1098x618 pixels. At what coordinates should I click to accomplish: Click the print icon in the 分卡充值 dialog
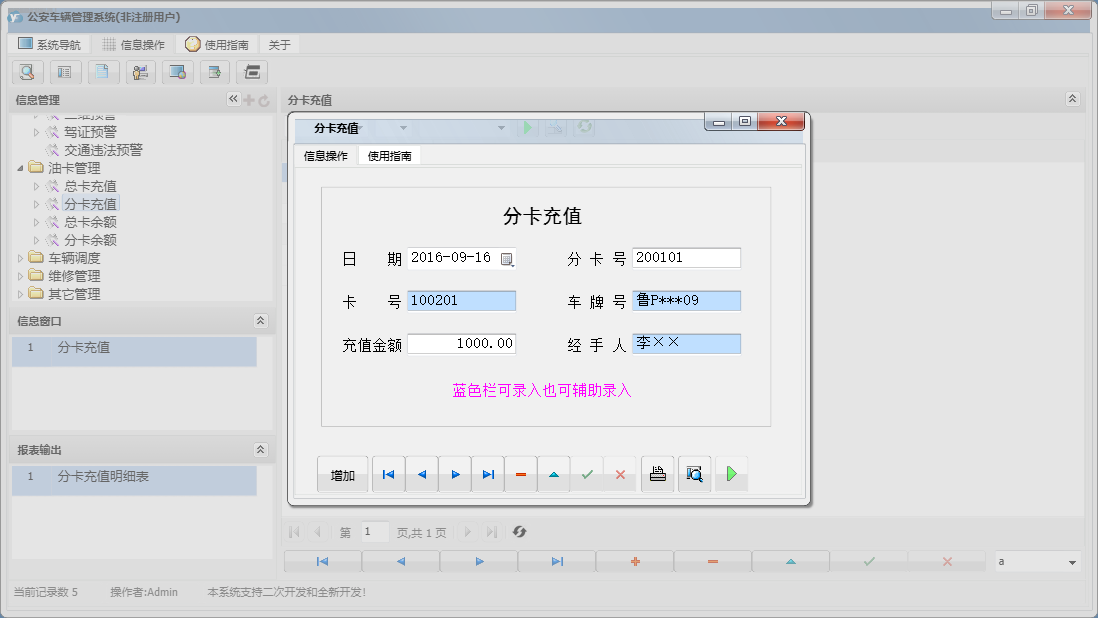click(657, 473)
